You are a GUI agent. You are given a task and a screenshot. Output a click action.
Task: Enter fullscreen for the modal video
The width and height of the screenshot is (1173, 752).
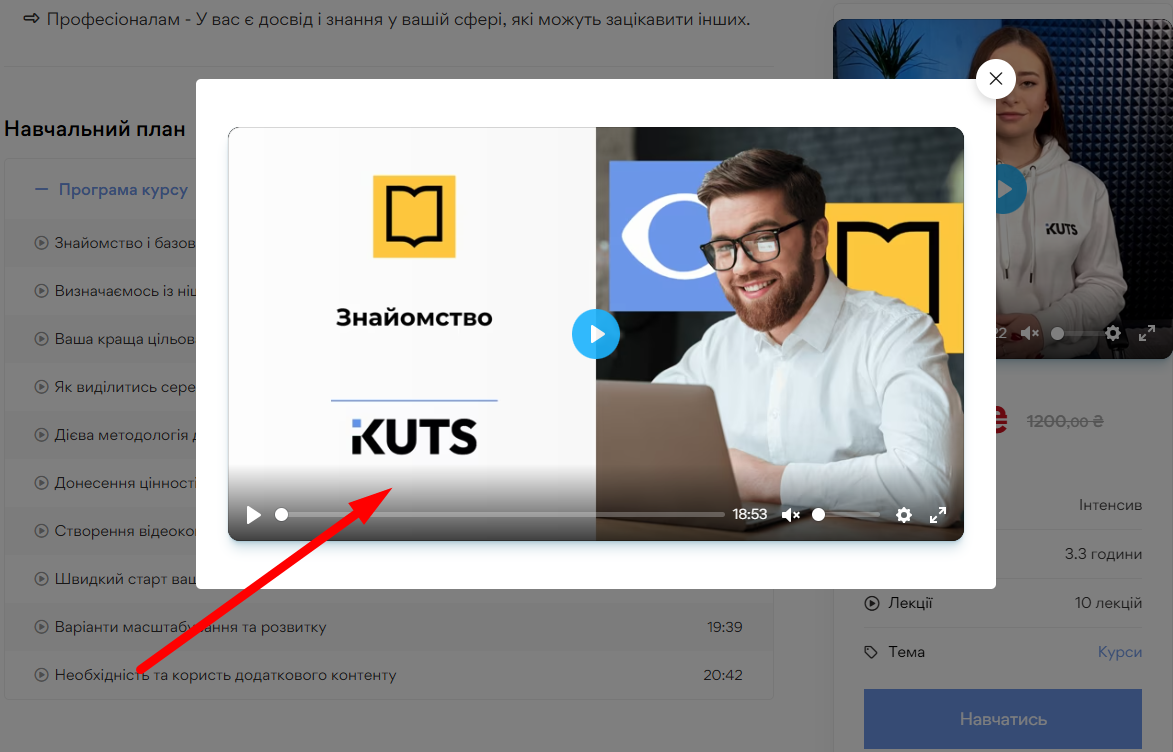click(938, 515)
